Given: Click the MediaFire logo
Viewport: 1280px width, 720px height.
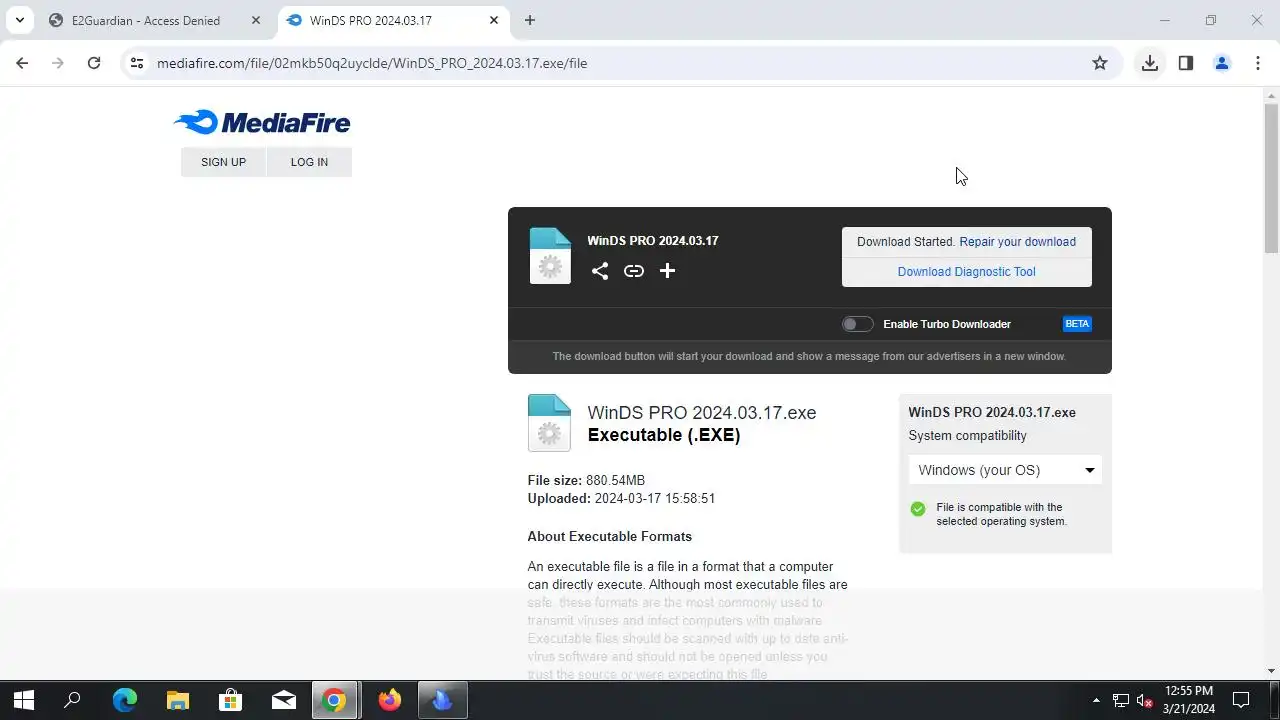Looking at the screenshot, I should coord(262,122).
